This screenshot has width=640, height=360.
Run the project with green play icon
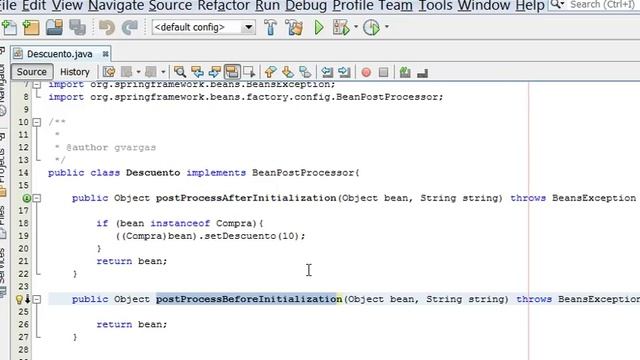[319, 27]
